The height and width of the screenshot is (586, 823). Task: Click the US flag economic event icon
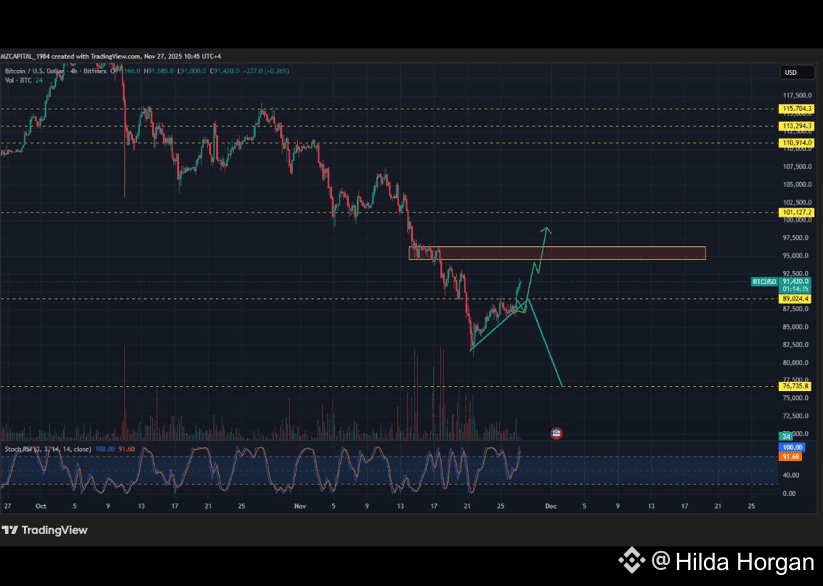556,433
